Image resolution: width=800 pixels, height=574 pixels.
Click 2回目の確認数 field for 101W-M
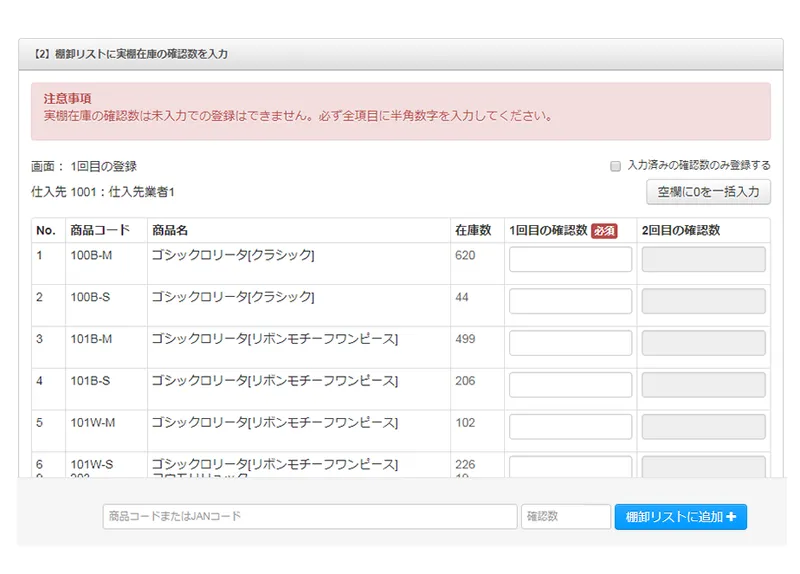pyautogui.click(x=704, y=427)
